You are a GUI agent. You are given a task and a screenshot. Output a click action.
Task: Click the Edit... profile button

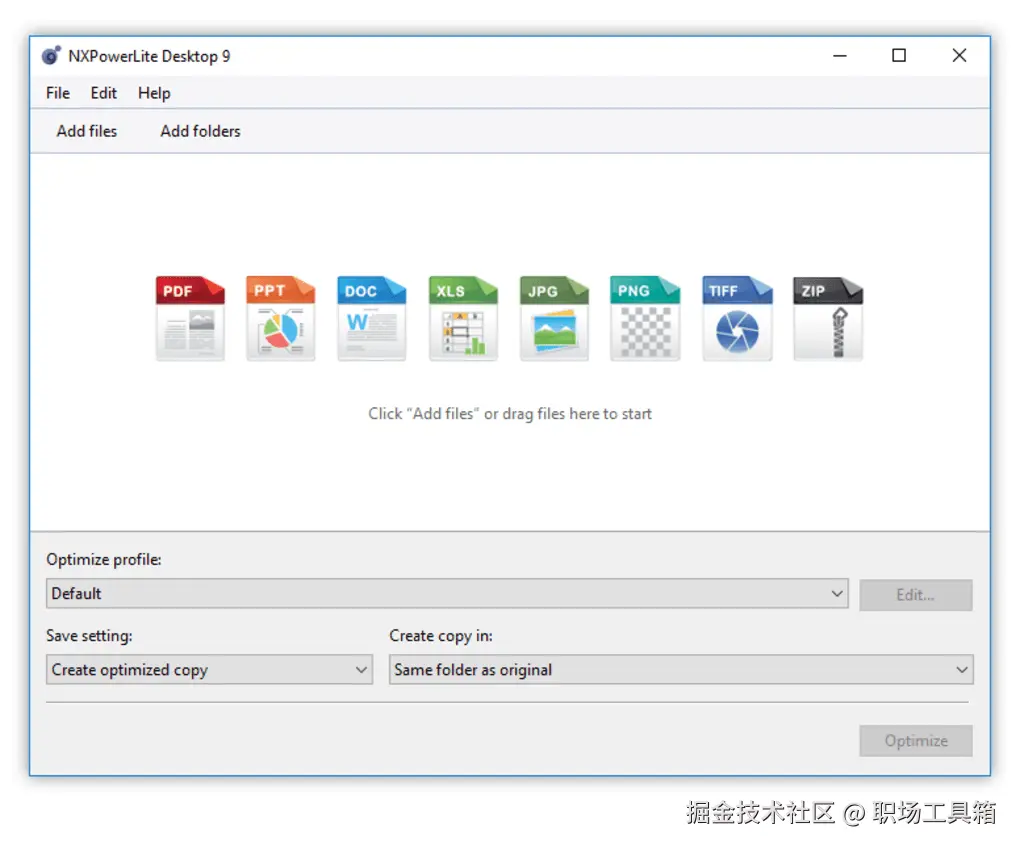915,594
